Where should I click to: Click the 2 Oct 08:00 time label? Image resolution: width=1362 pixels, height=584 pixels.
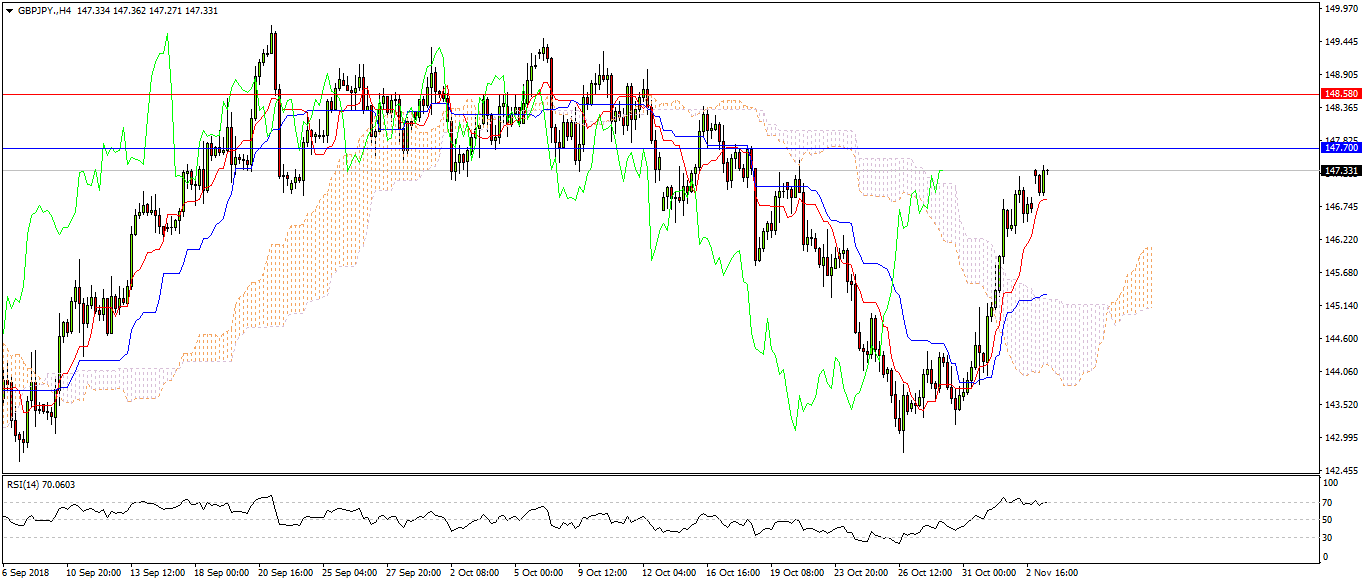[x=475, y=574]
